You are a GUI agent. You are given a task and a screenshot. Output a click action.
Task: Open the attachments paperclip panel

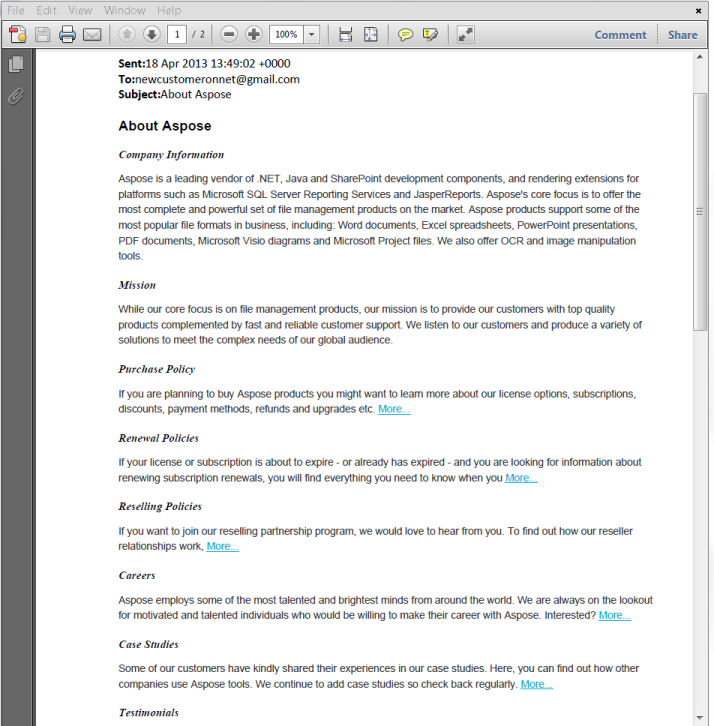tap(16, 96)
